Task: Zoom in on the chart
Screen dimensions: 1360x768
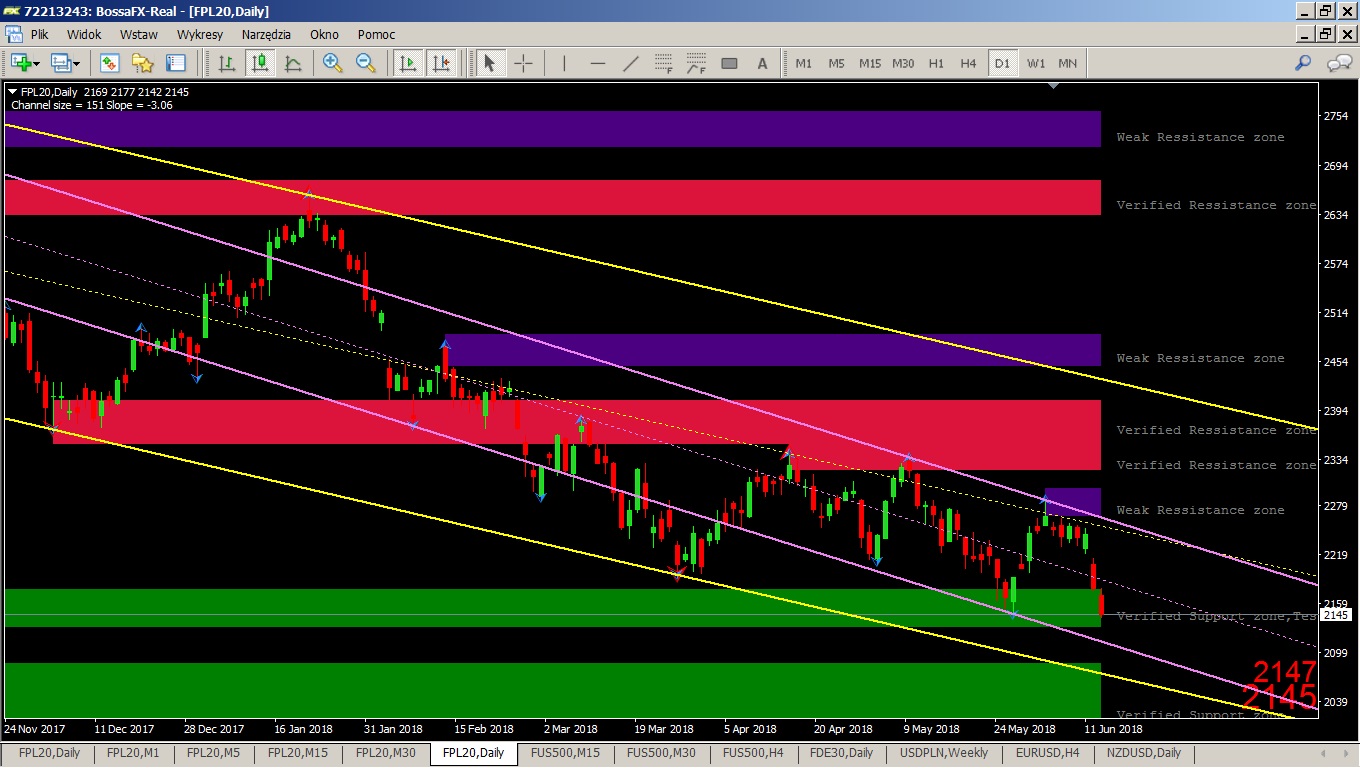Action: coord(333,63)
